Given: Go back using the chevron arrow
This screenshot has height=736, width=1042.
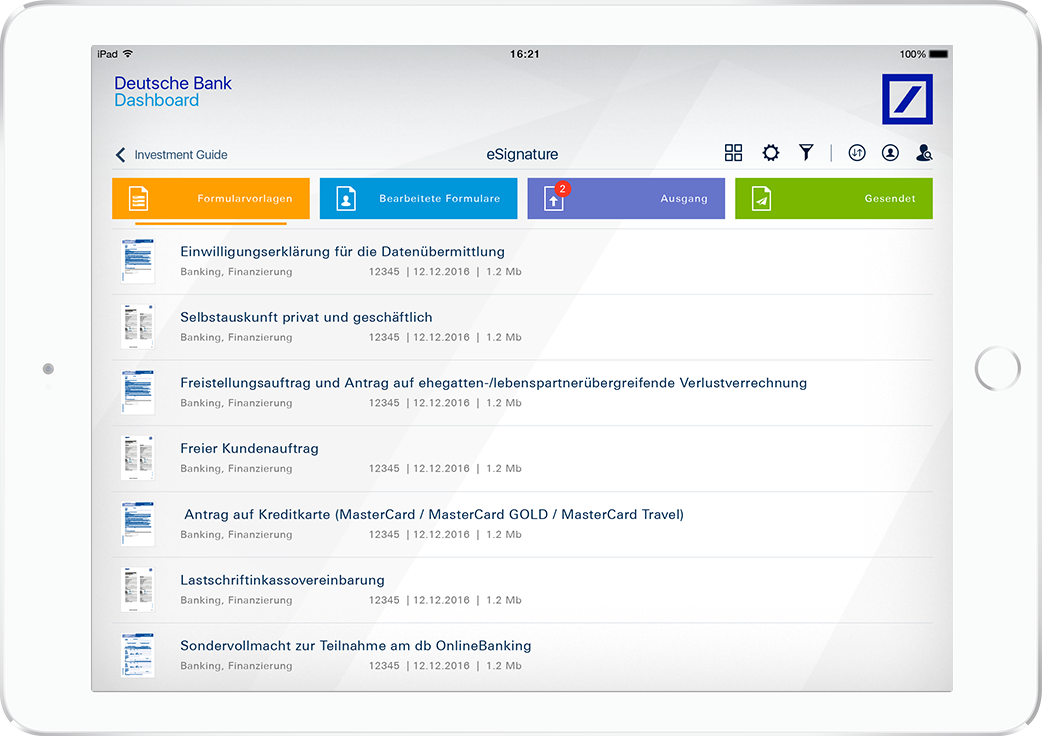Looking at the screenshot, I should coord(120,155).
